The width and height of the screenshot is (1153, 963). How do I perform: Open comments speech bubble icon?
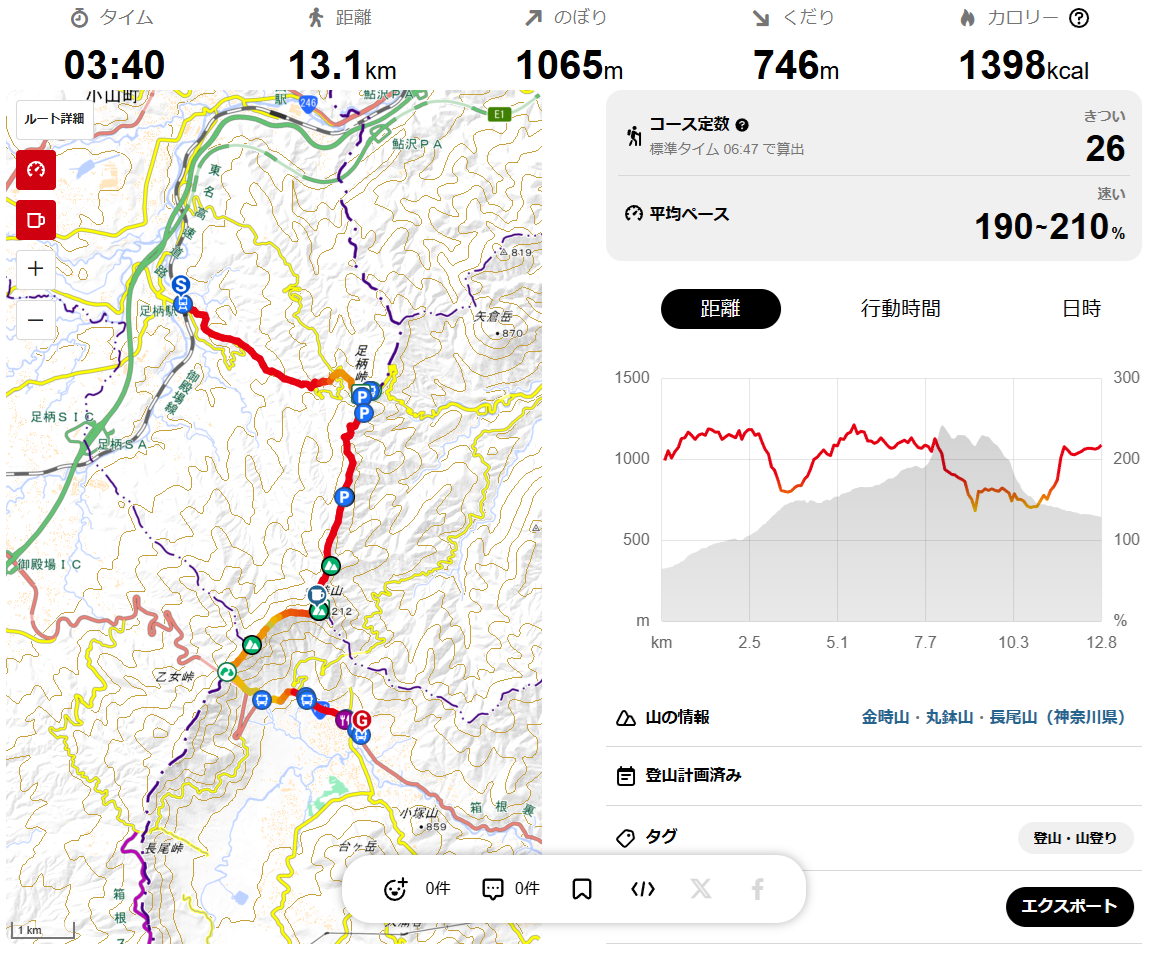tap(492, 889)
